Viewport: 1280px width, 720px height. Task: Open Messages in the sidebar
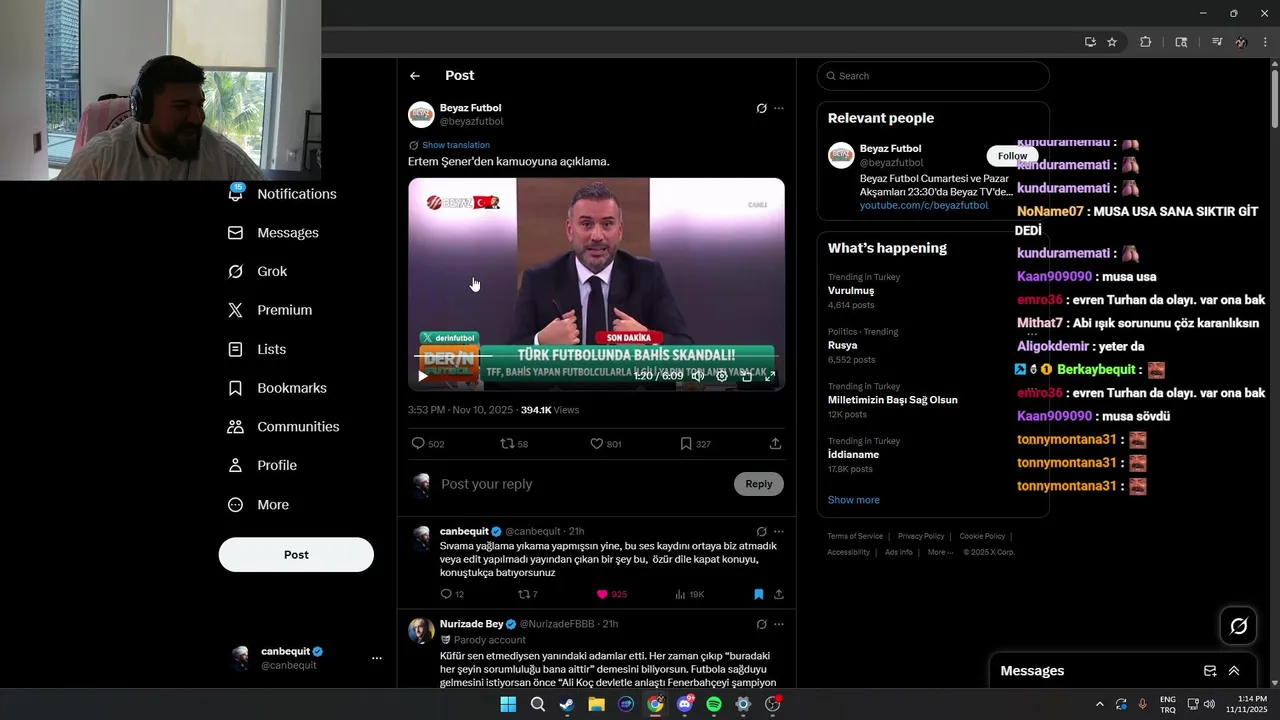point(274,233)
